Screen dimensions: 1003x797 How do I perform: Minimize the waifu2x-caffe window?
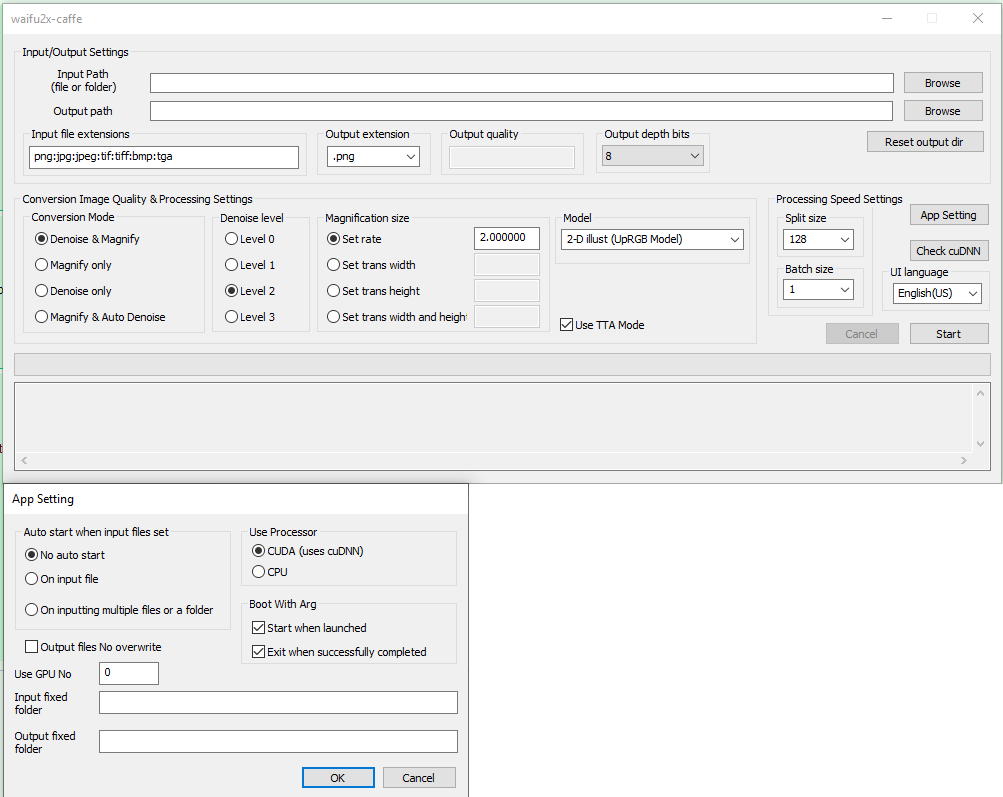887,19
